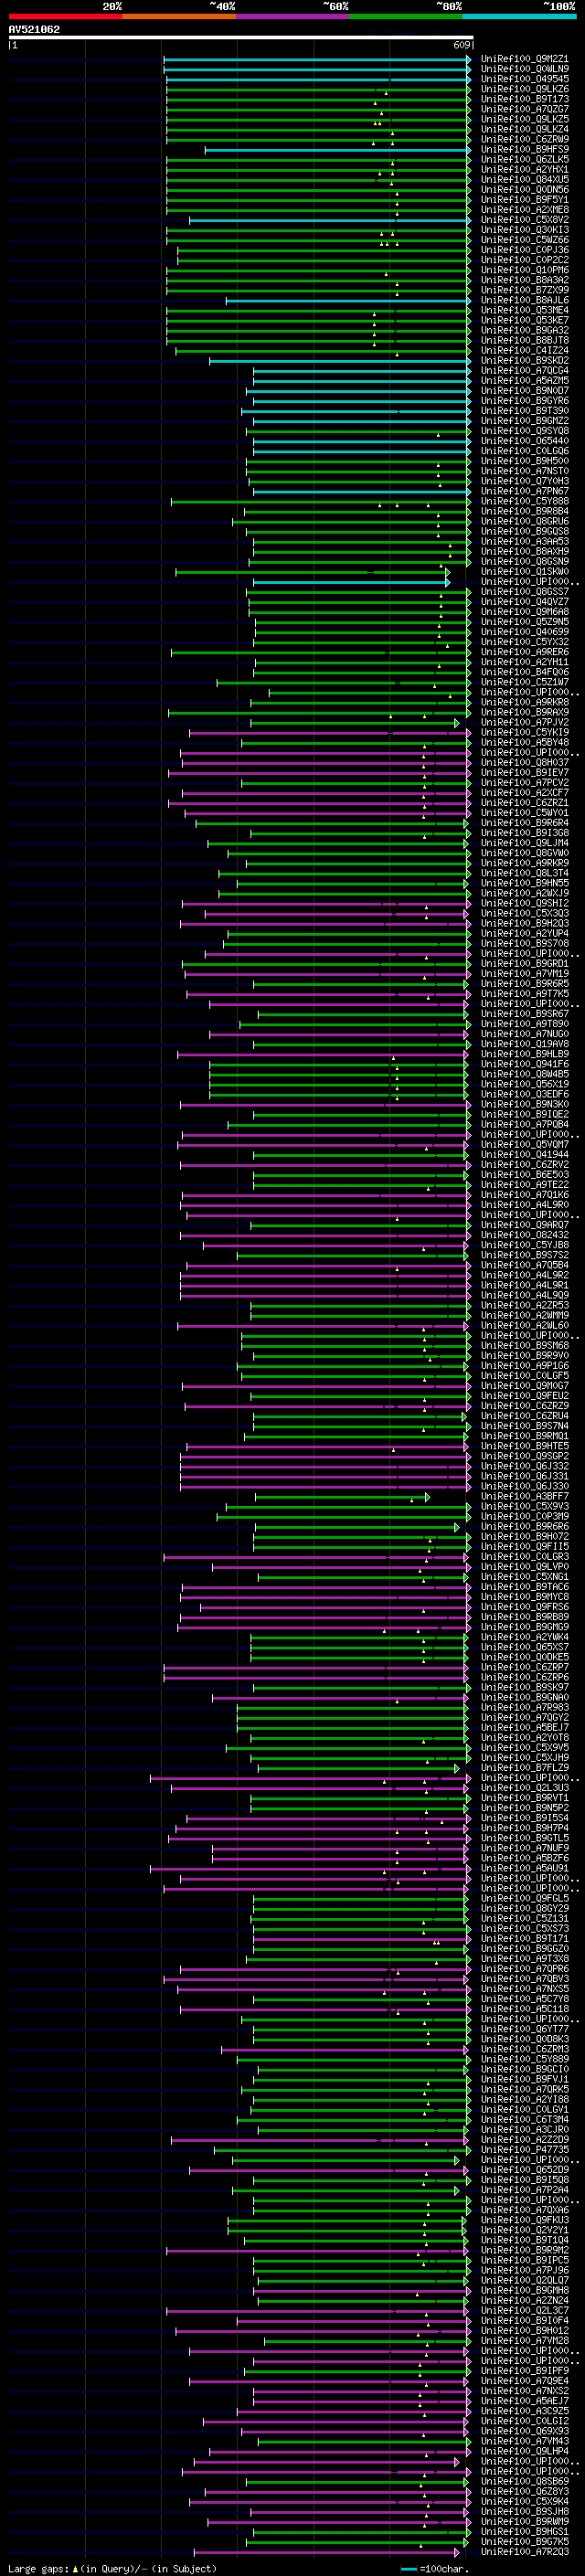Image resolution: width=585 pixels, height=2576 pixels.
Task: Select the label UniRef100_Q2L3U3
Action: pos(524,1787)
